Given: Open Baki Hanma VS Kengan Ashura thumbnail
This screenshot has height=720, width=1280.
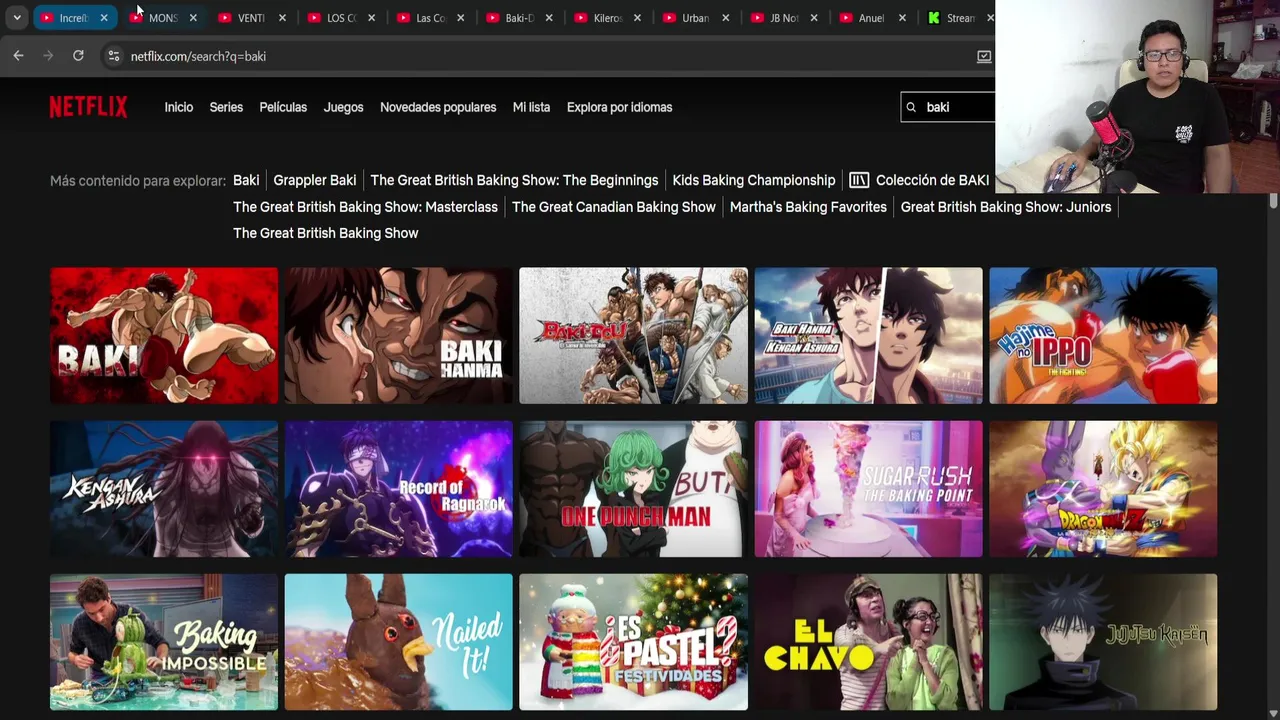Looking at the screenshot, I should click(x=868, y=335).
